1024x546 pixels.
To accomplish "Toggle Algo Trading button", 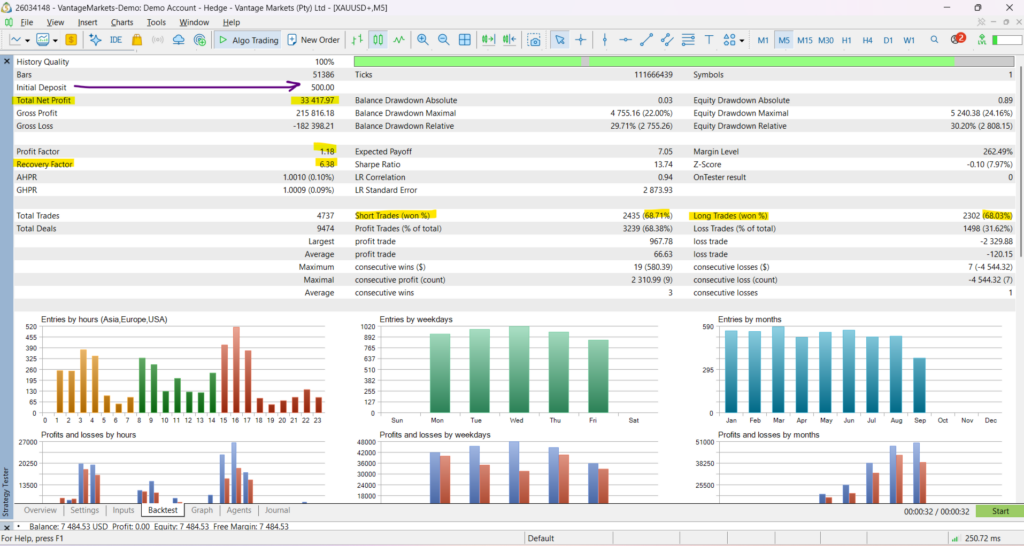I will pos(248,40).
